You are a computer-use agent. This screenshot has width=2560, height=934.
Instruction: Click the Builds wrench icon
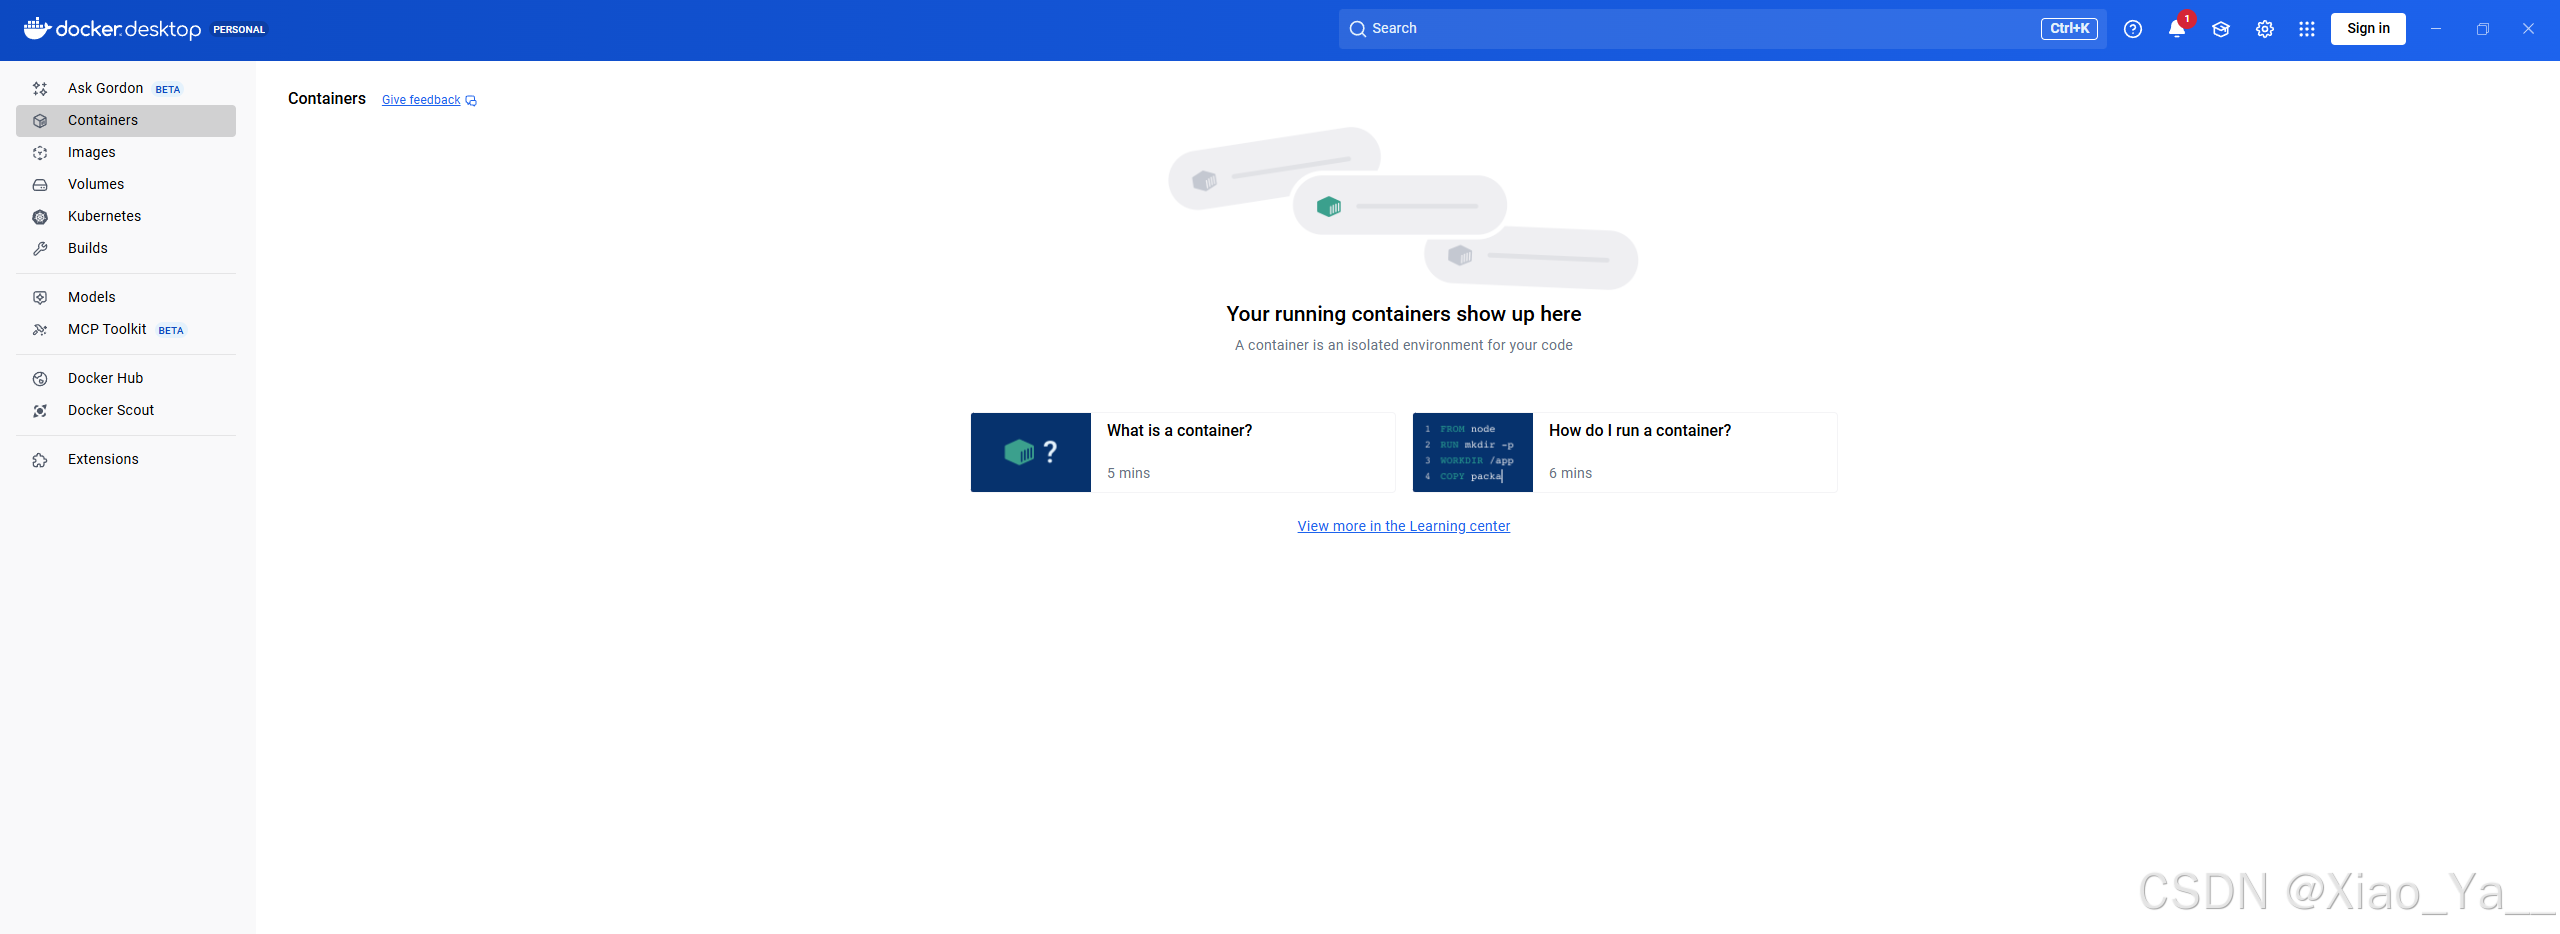(40, 249)
